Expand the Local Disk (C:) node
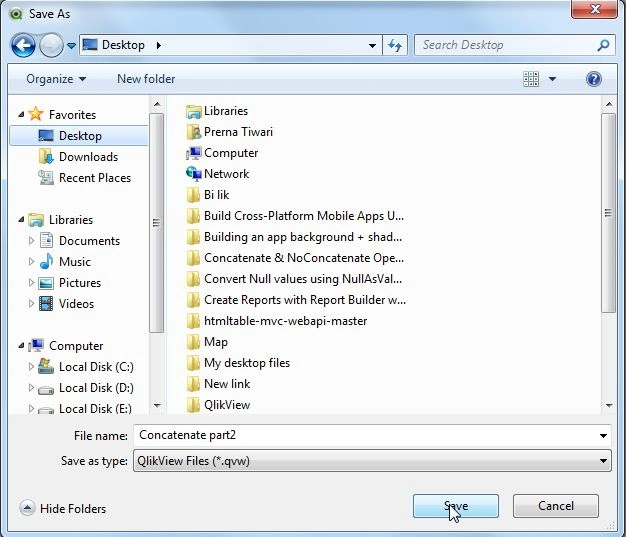Viewport: 626px width, 537px height. click(31, 367)
